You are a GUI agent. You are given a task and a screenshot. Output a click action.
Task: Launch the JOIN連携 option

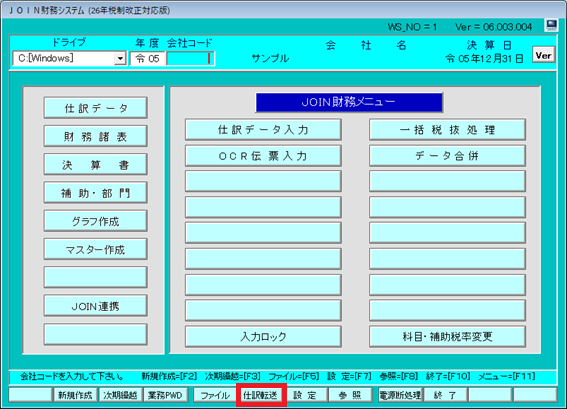[x=95, y=306]
